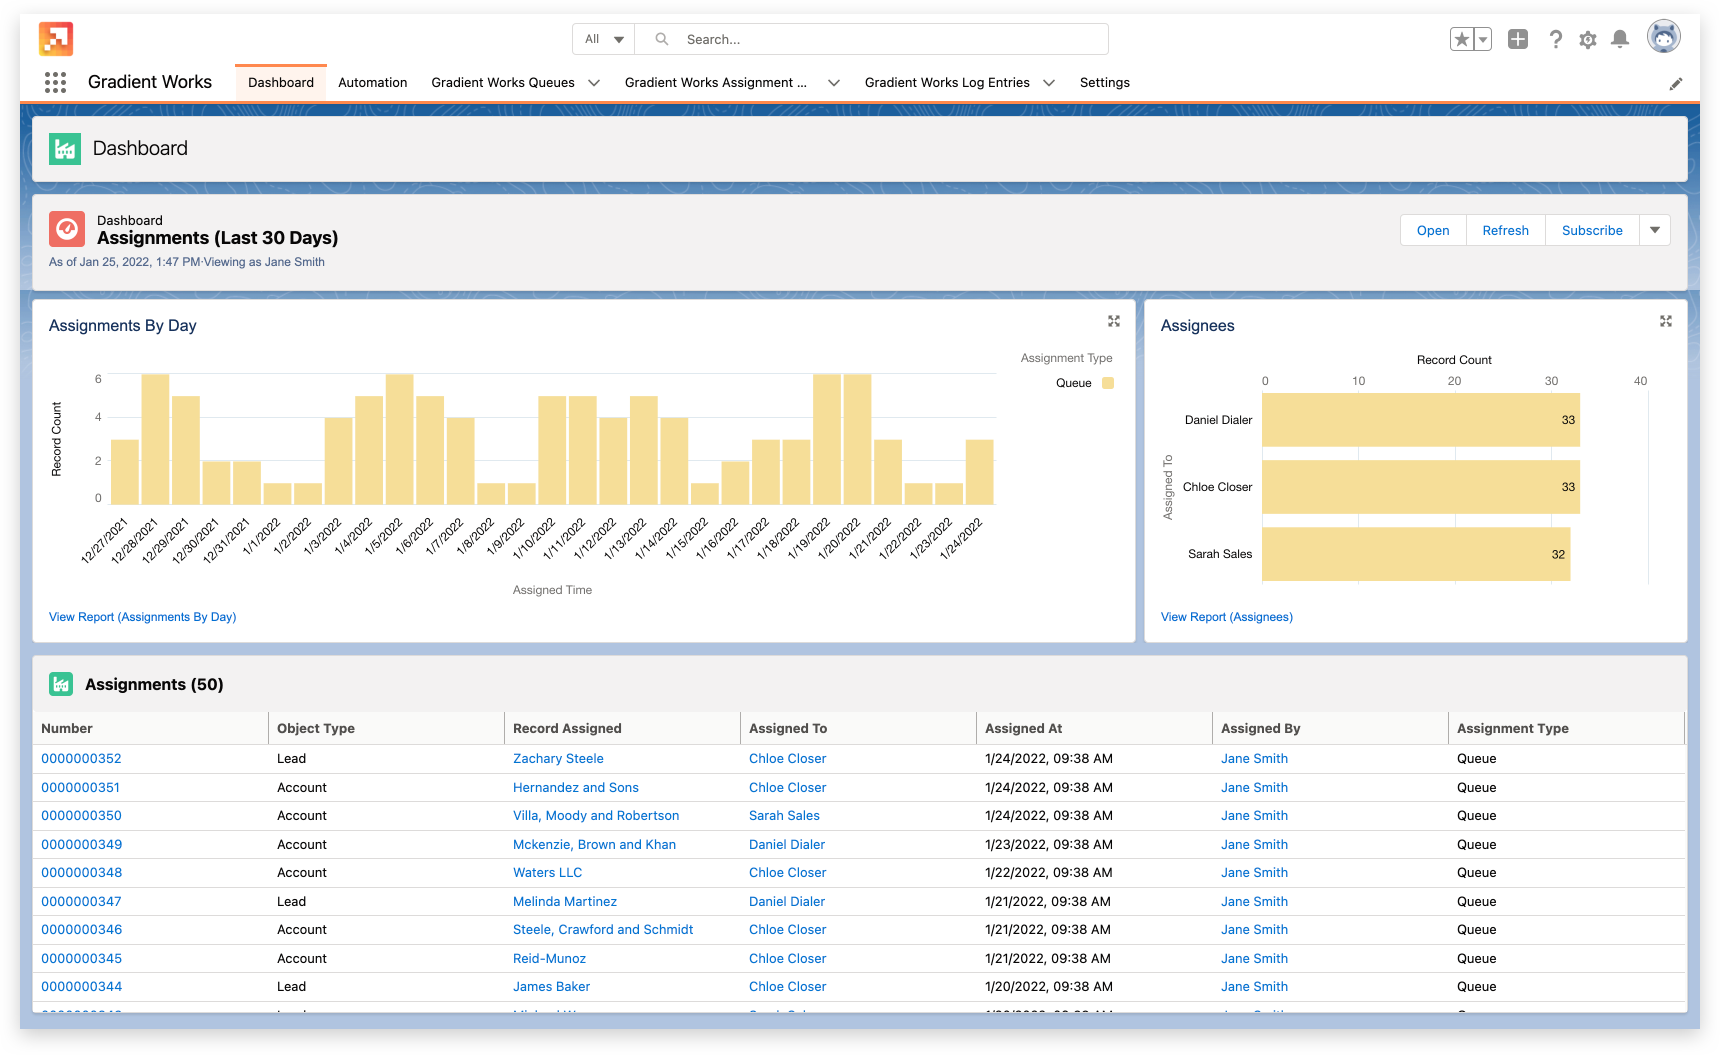Open the Zachary Steele record
1720x1055 pixels.
pyautogui.click(x=558, y=759)
